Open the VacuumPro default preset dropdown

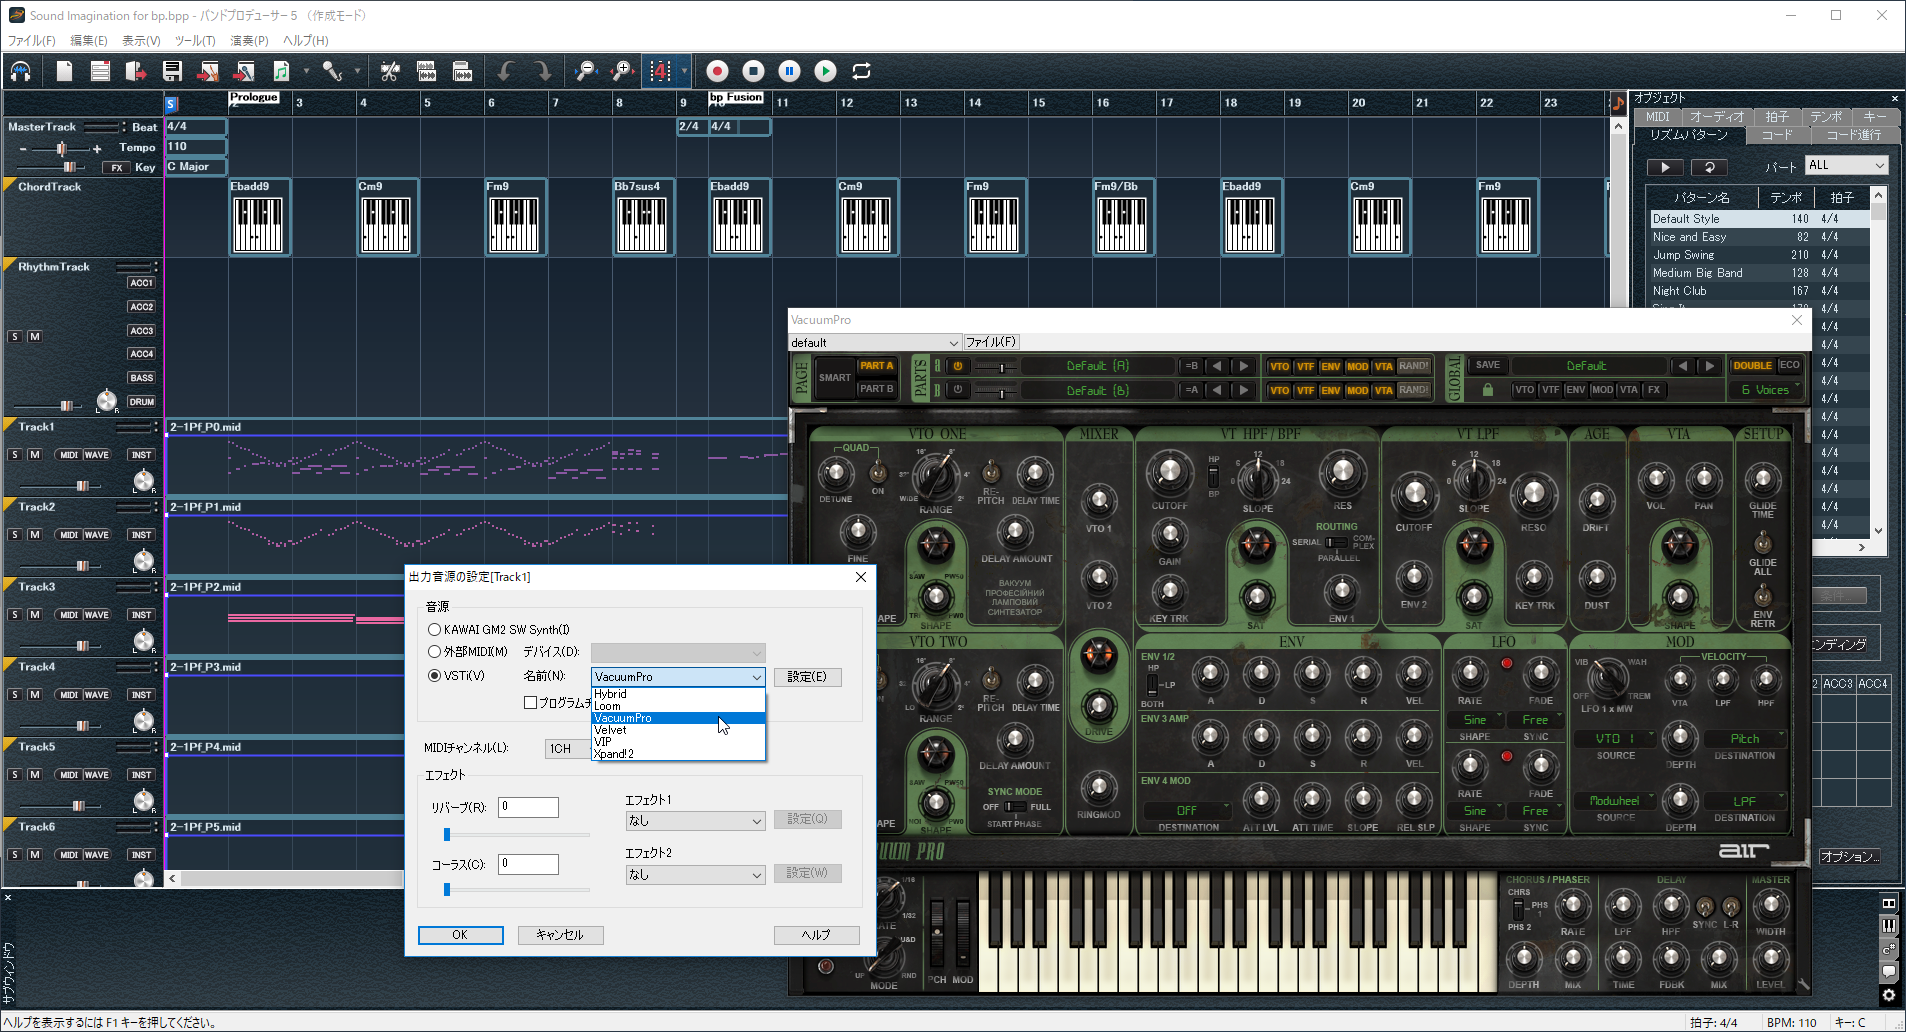(875, 342)
